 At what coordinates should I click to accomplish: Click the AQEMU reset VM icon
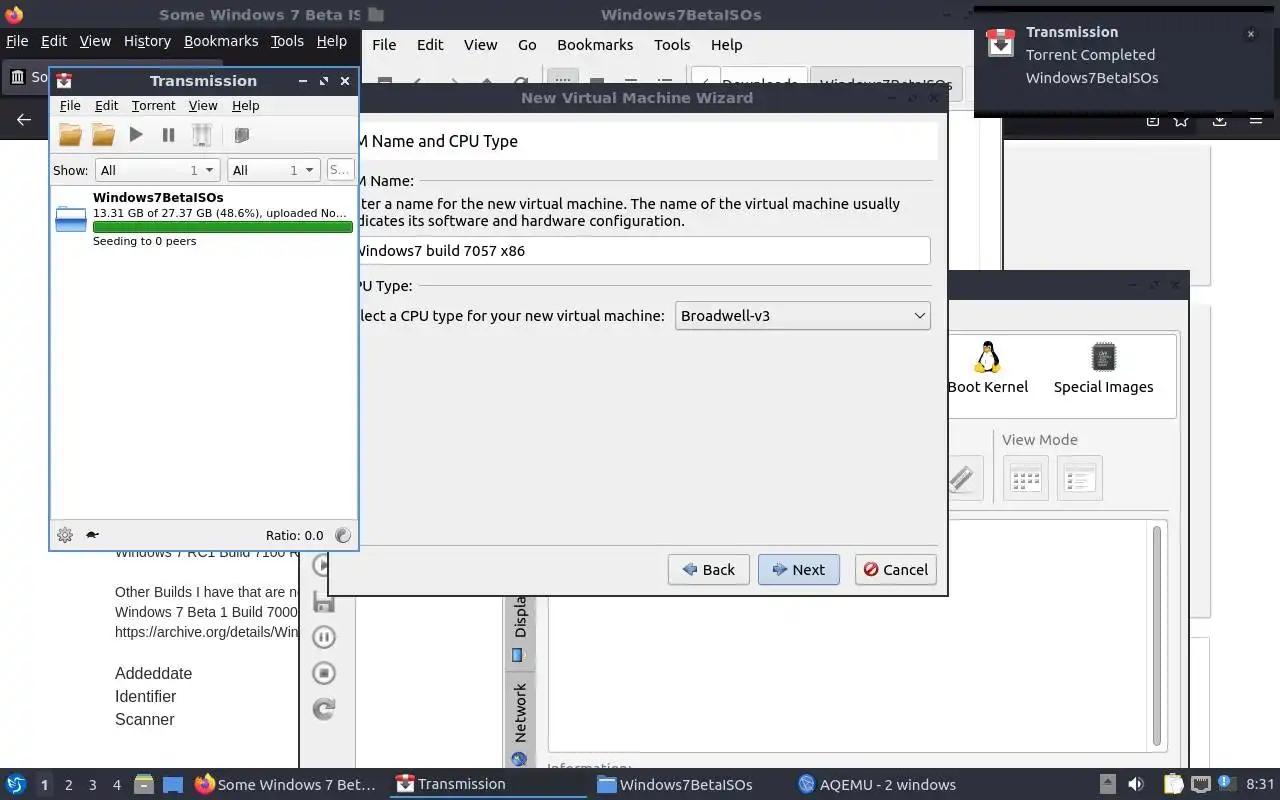(x=323, y=709)
